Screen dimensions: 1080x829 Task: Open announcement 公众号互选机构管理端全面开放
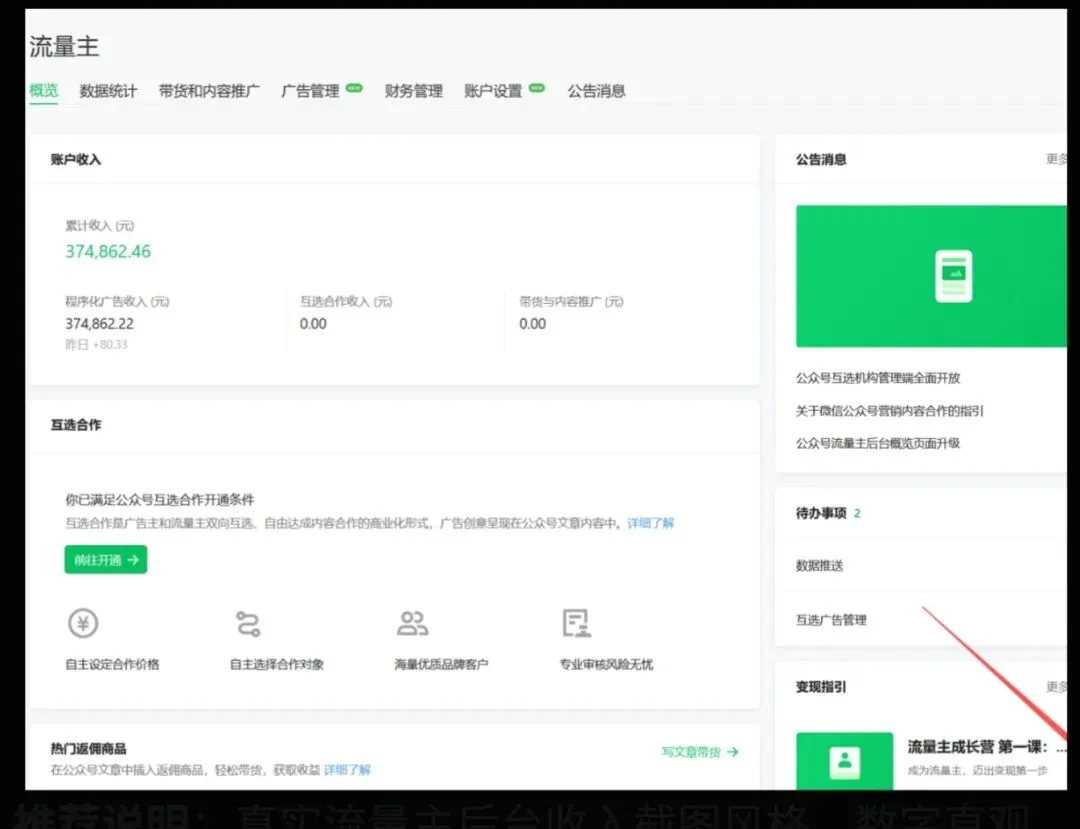(878, 378)
